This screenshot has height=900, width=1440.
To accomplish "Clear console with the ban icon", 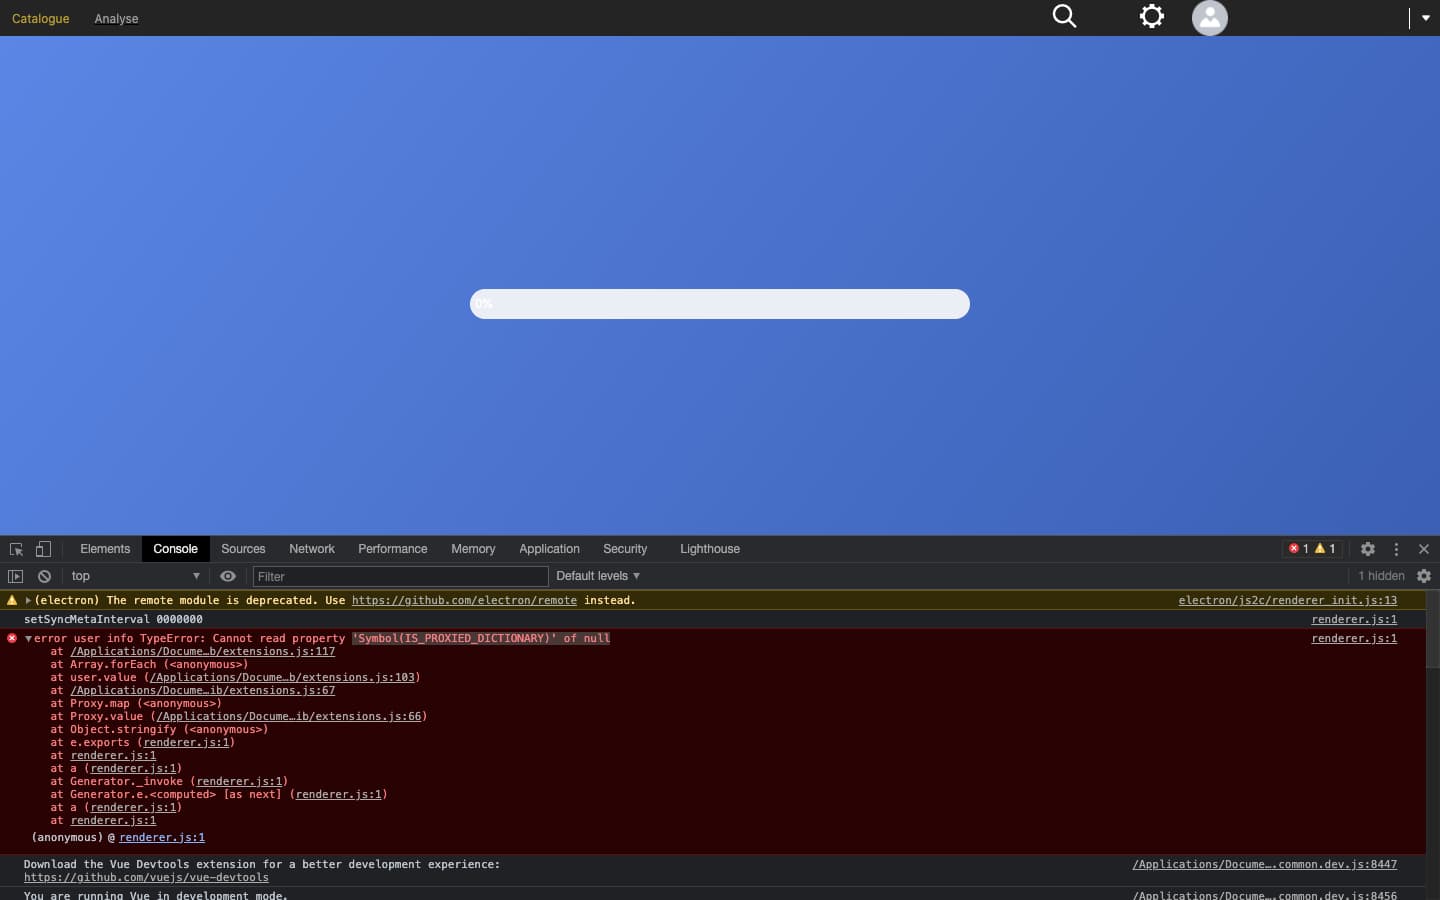I will point(44,576).
